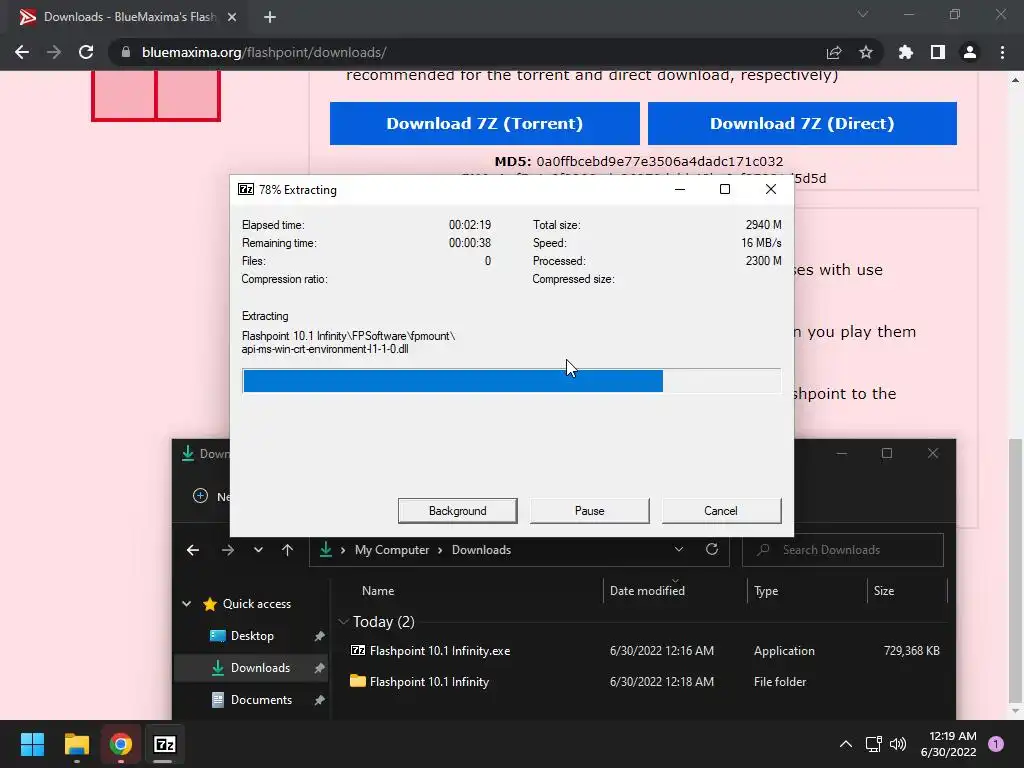Go up one folder level in Explorer
The width and height of the screenshot is (1024, 768).
[x=287, y=550]
